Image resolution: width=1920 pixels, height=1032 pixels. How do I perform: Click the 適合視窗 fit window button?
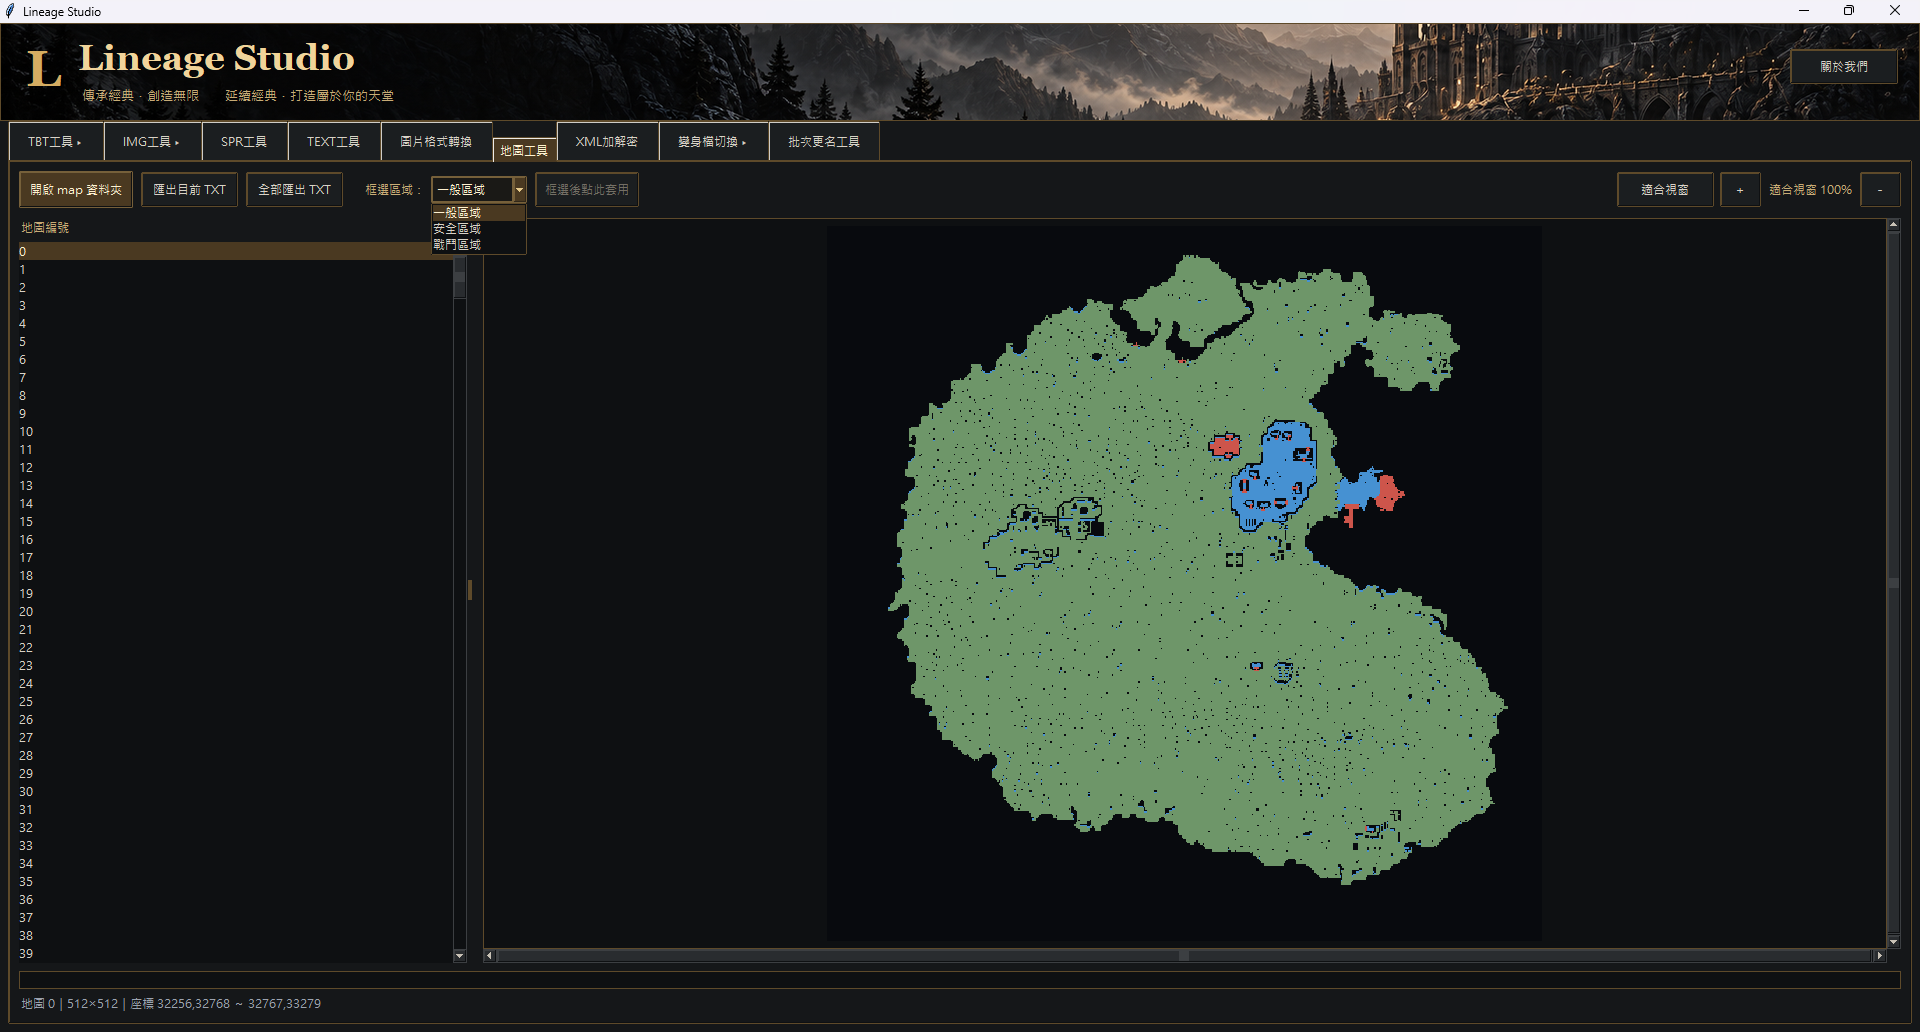point(1665,190)
